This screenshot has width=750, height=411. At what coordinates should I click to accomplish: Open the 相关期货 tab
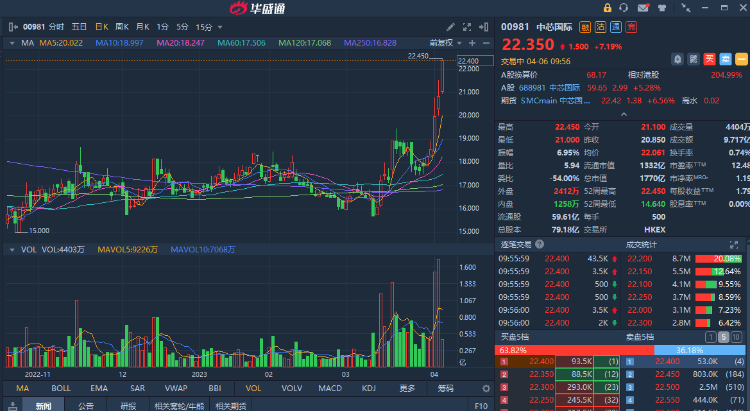(x=231, y=406)
